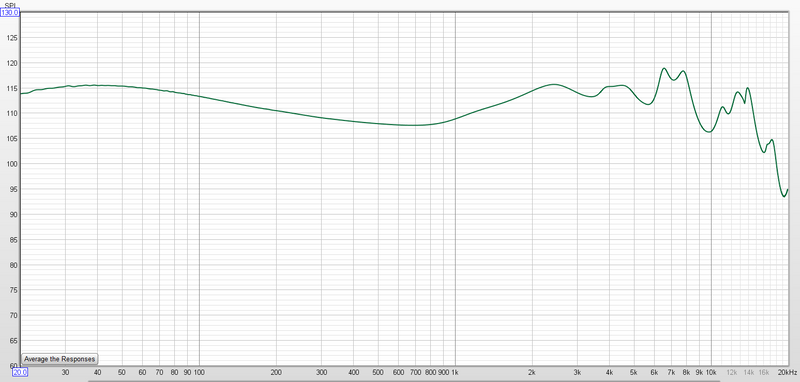Click the 100 SPL axis label

[11, 164]
